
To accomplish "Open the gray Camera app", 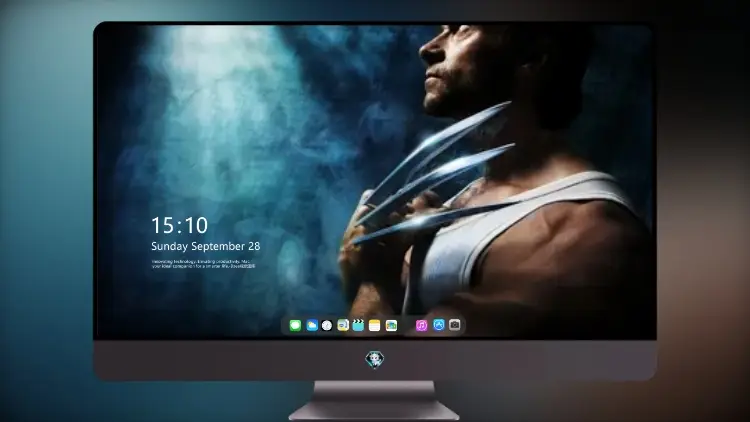I will coord(455,325).
